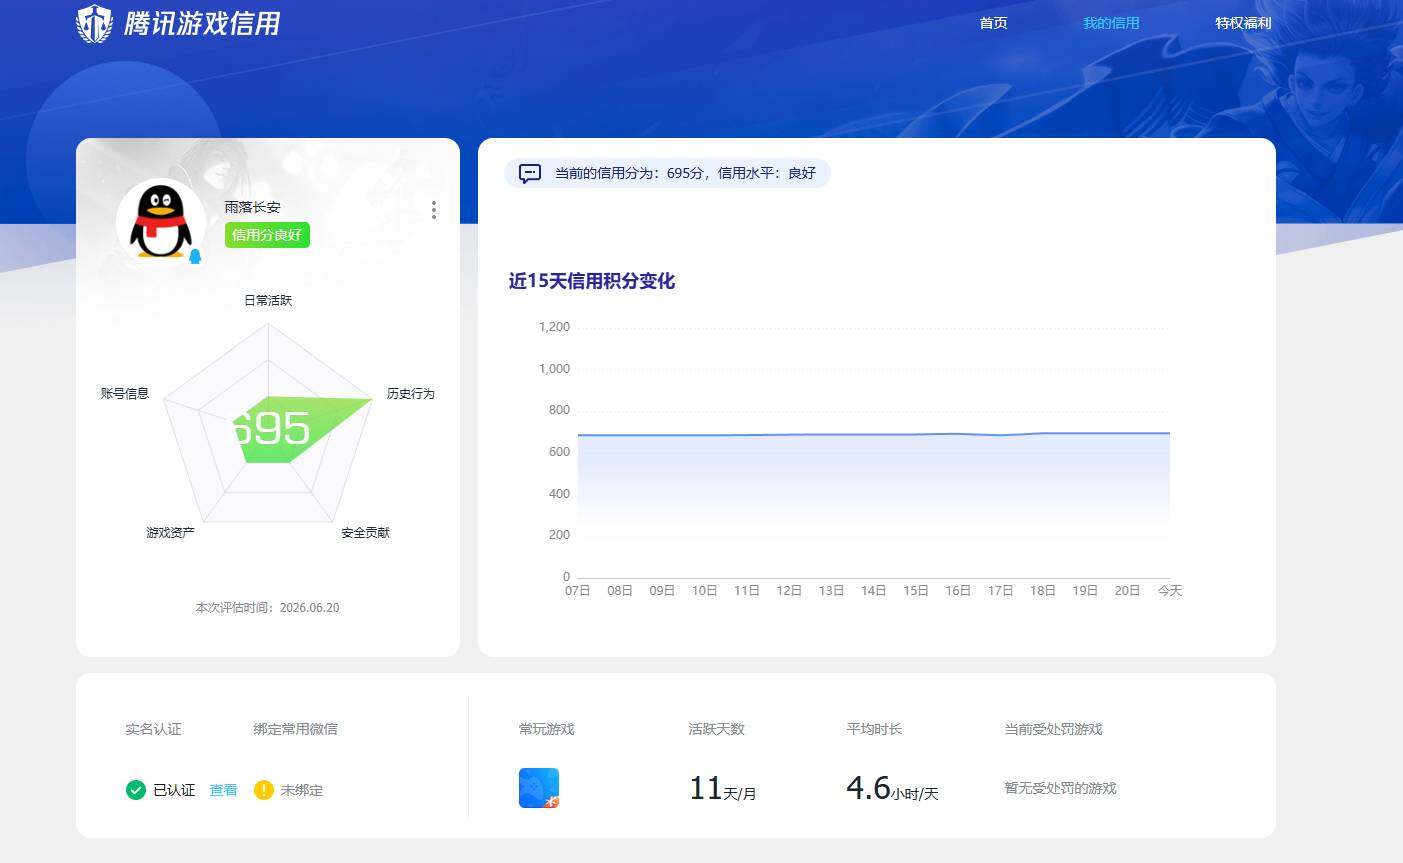Select the 安全贡献 radar axis label
The width and height of the screenshot is (1403, 863).
[365, 533]
